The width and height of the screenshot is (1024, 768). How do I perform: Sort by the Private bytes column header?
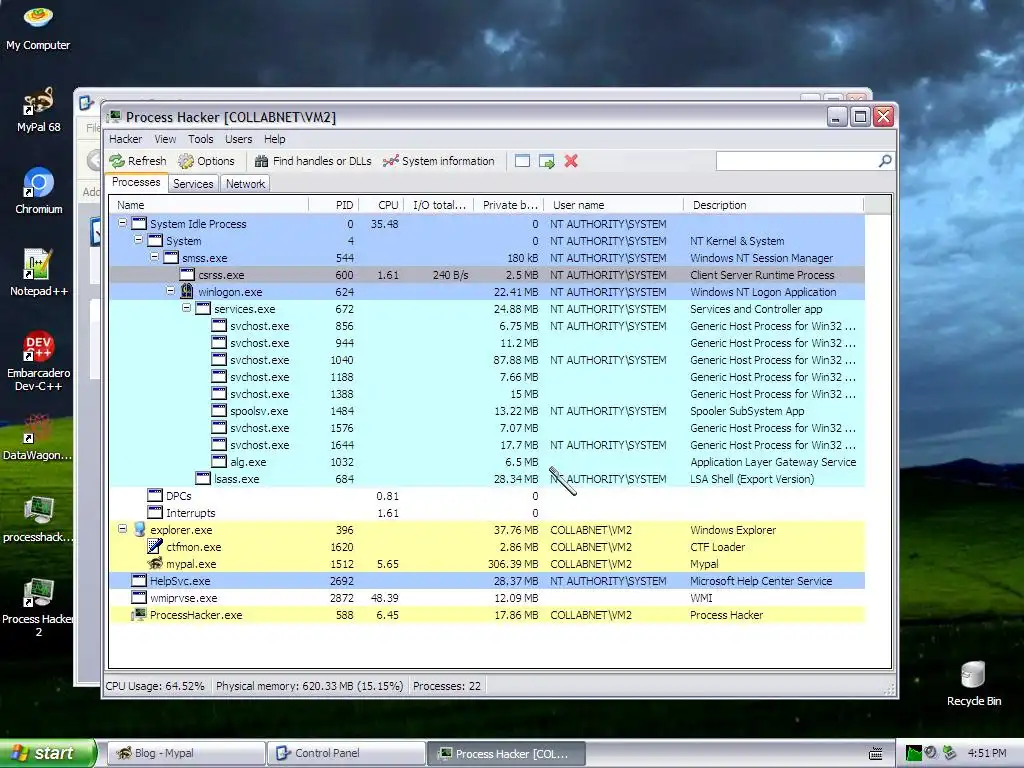click(509, 205)
